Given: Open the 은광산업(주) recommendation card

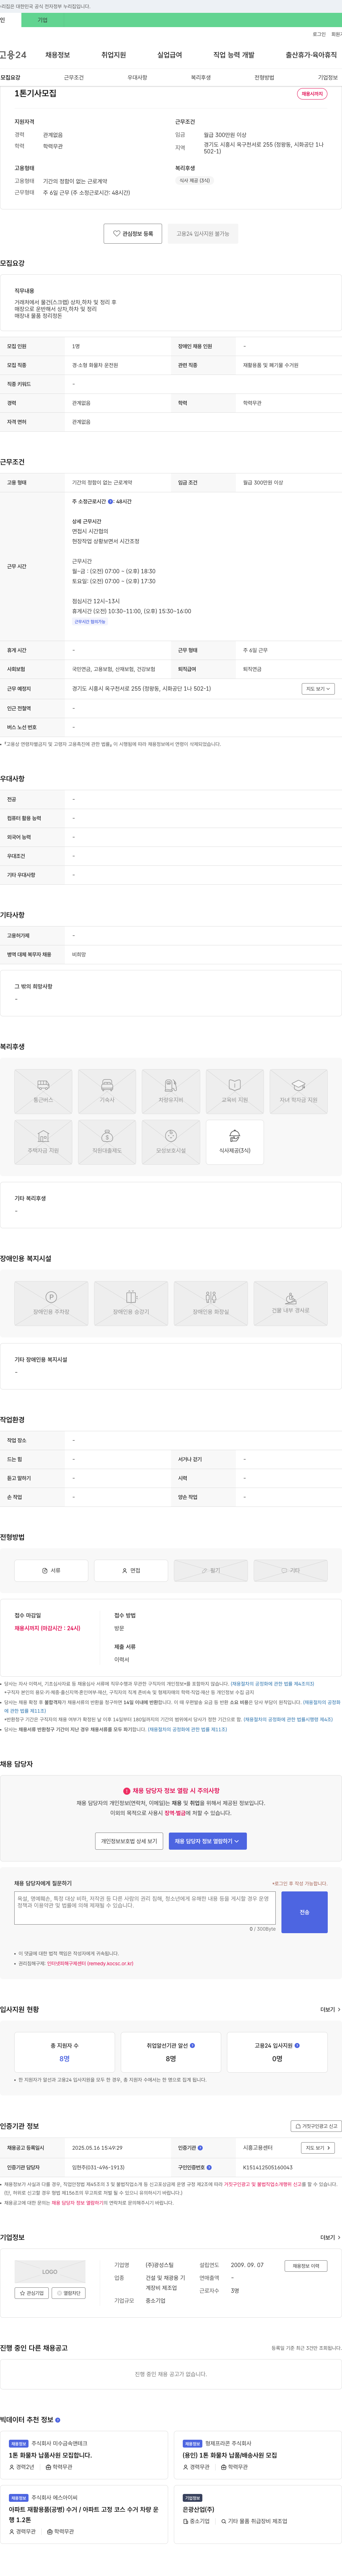Looking at the screenshot, I should tap(258, 2514).
